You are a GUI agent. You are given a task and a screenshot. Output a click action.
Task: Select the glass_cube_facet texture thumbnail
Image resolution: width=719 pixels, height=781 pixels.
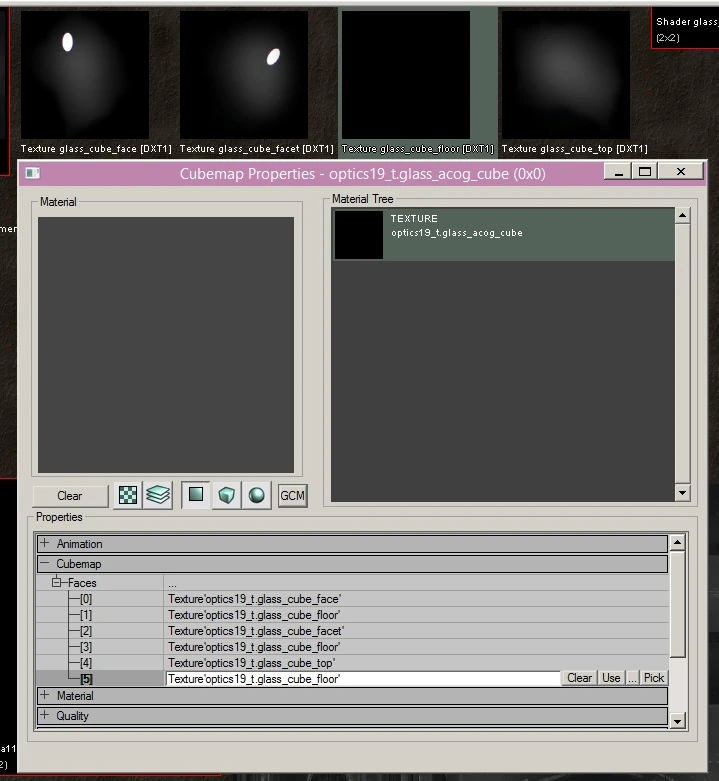(x=244, y=75)
